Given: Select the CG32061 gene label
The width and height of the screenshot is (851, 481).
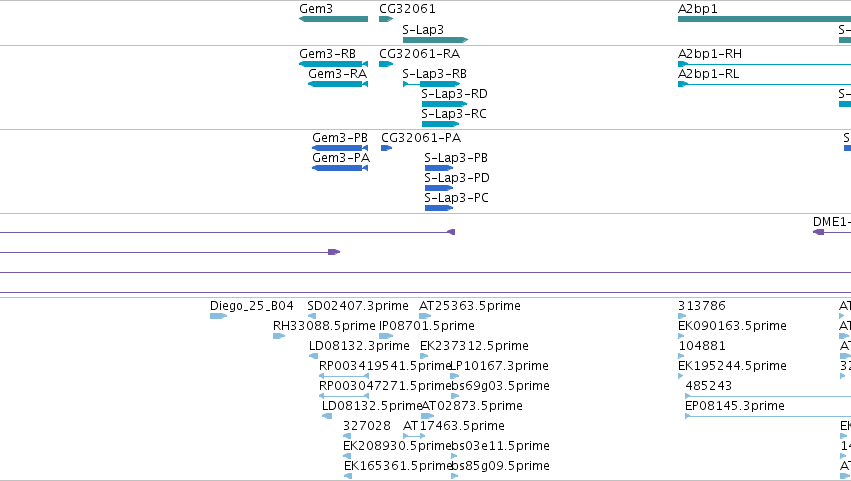Looking at the screenshot, I should pyautogui.click(x=407, y=9).
